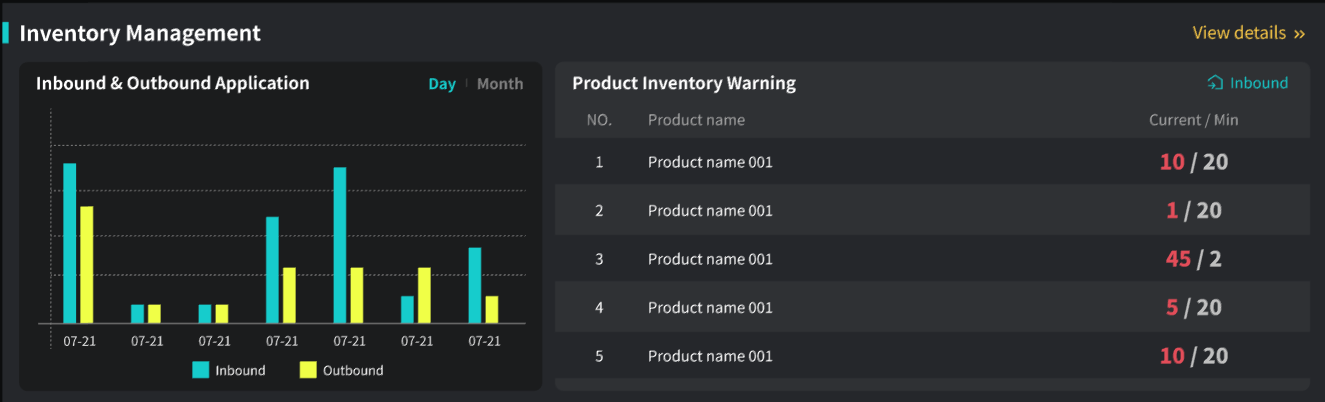Click the Product Inventory Warning heading

(x=684, y=83)
